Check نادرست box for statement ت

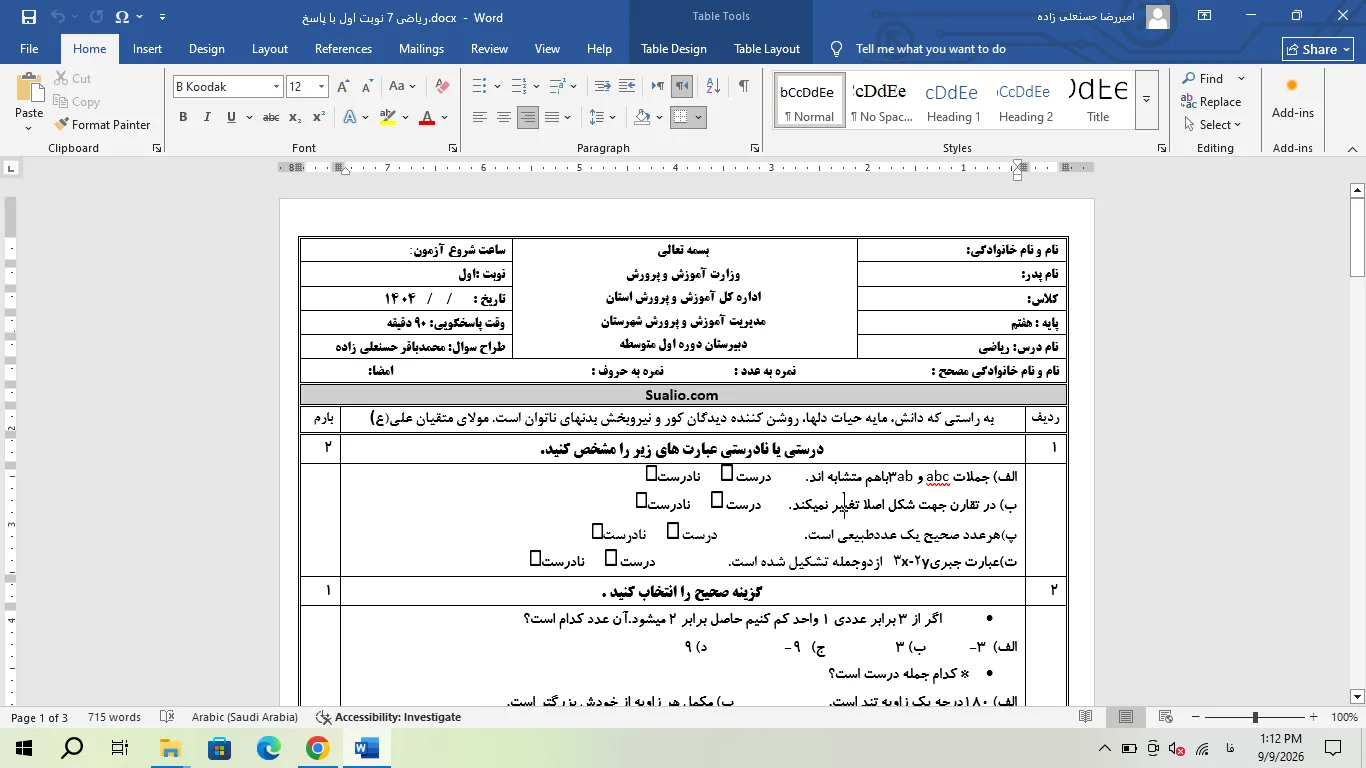(536, 558)
